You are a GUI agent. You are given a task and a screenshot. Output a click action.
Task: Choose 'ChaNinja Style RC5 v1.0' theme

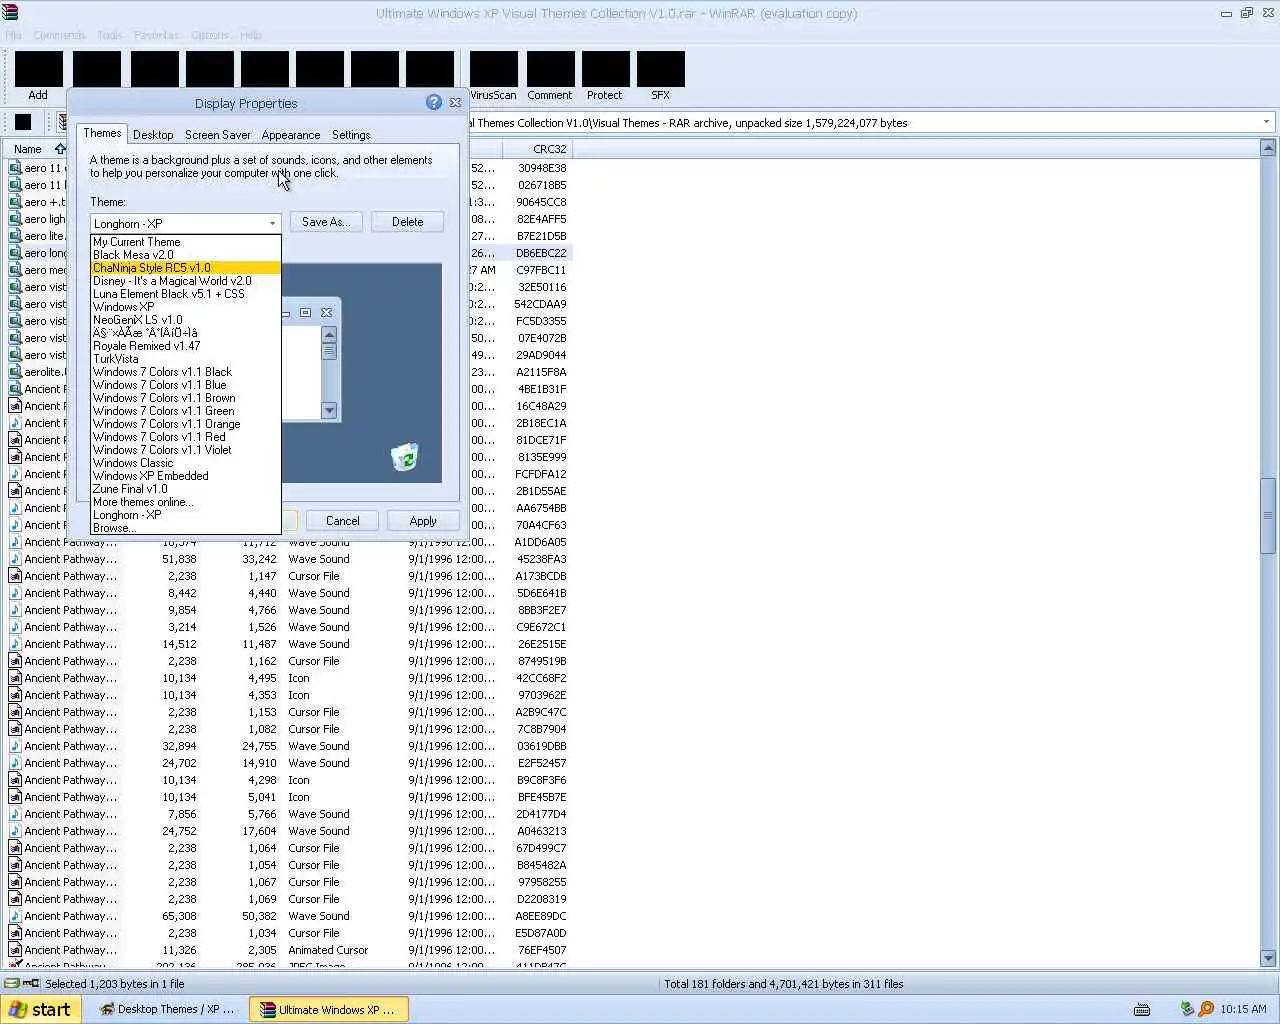(185, 268)
